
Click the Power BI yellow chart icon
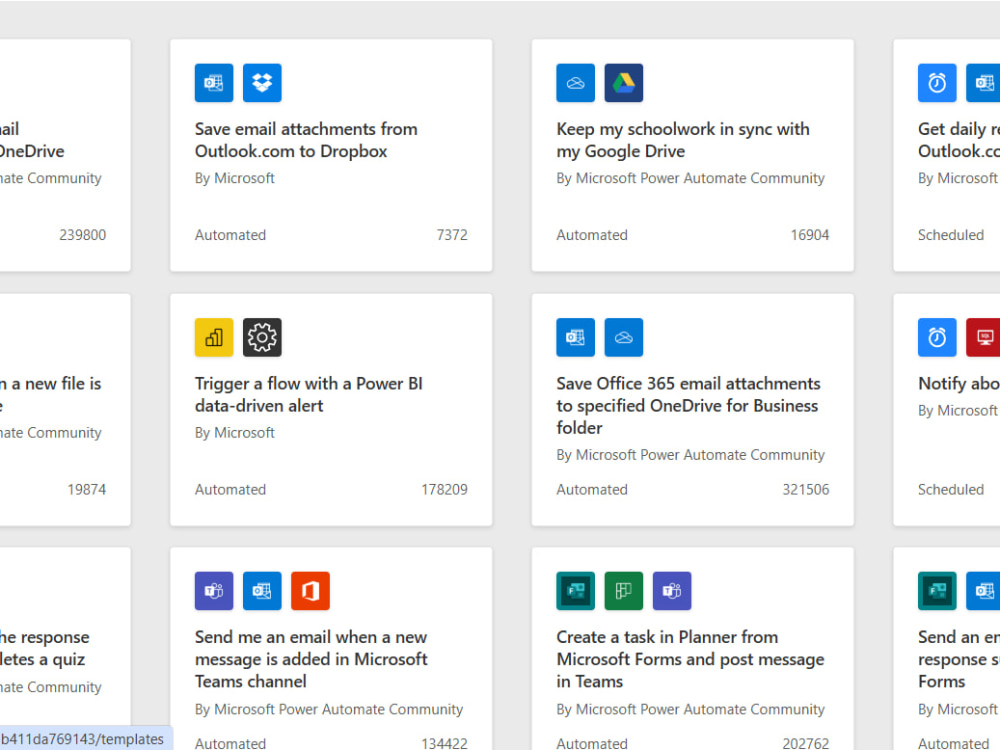(x=214, y=337)
